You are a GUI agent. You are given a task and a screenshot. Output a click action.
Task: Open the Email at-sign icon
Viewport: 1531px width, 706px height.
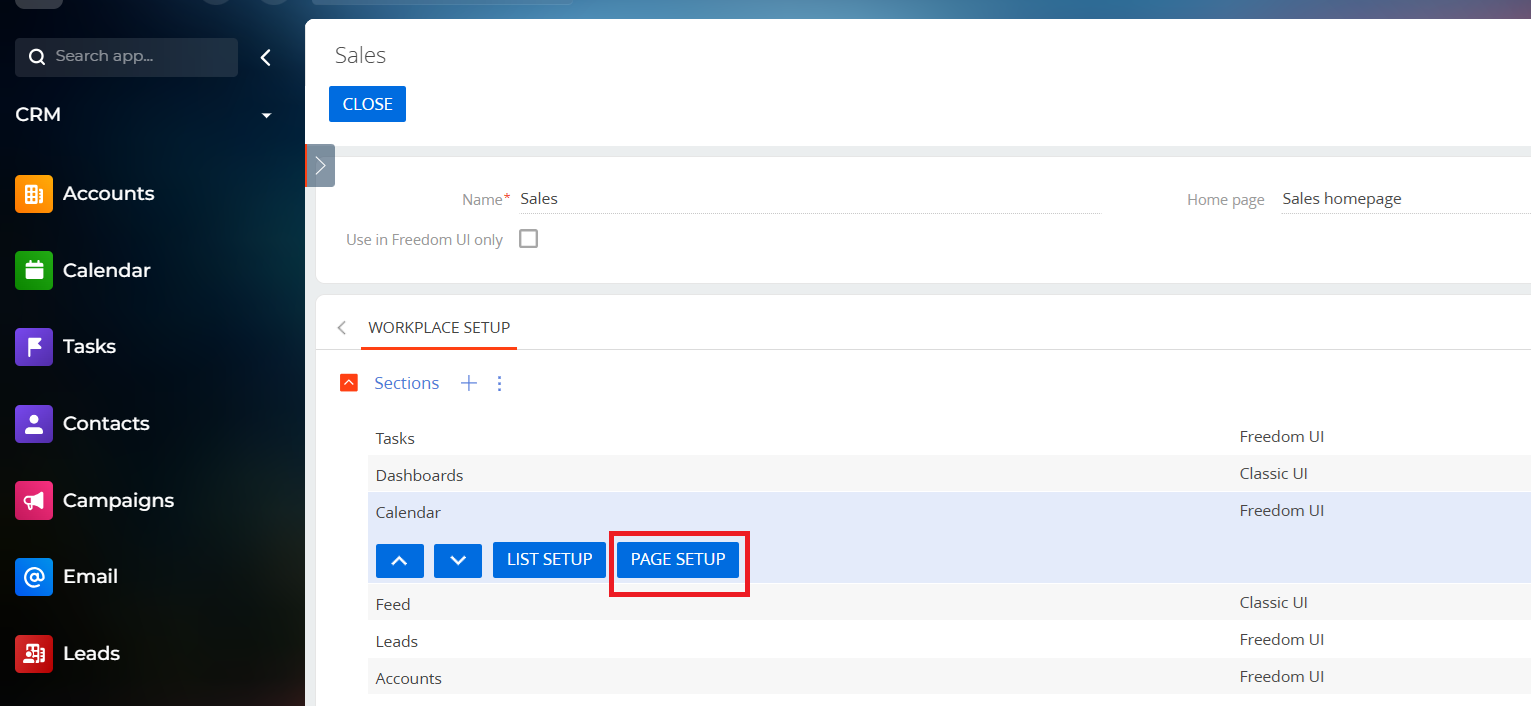34,577
